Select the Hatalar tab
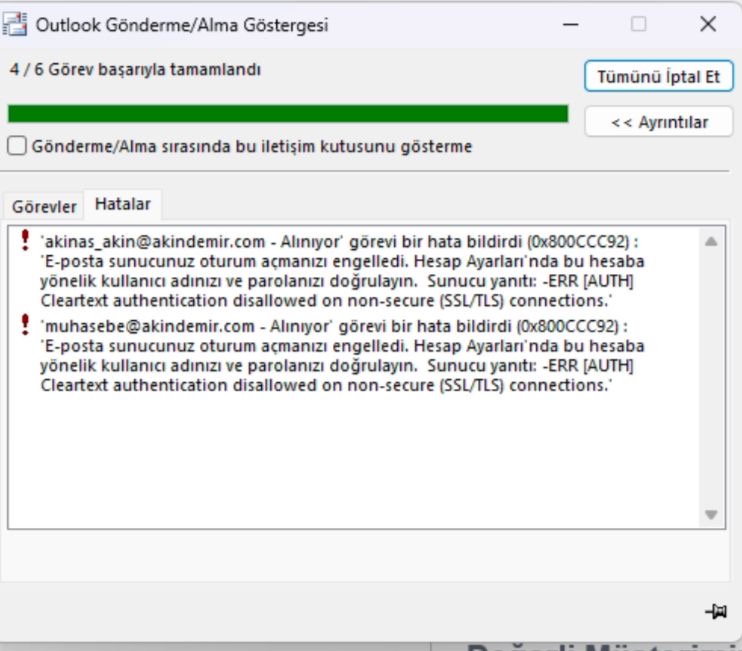The width and height of the screenshot is (742, 651). tap(123, 204)
